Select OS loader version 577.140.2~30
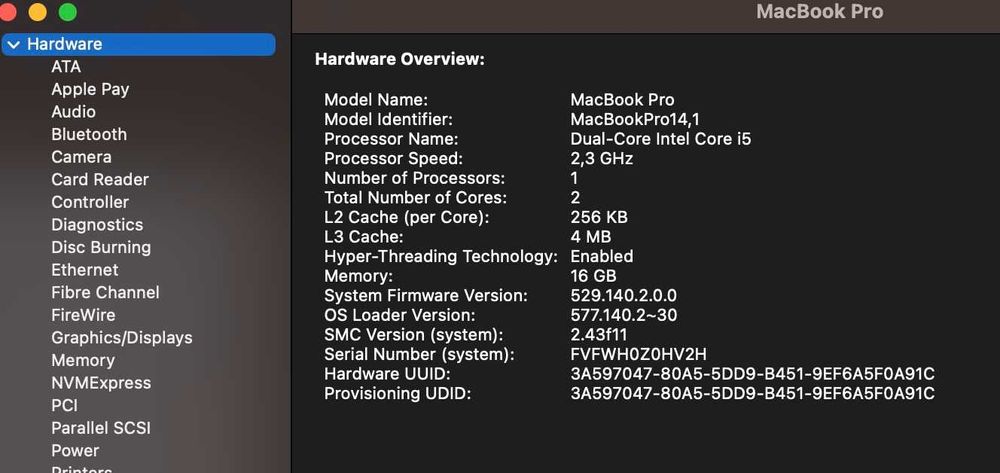Viewport: 1000px width, 473px height. point(624,316)
